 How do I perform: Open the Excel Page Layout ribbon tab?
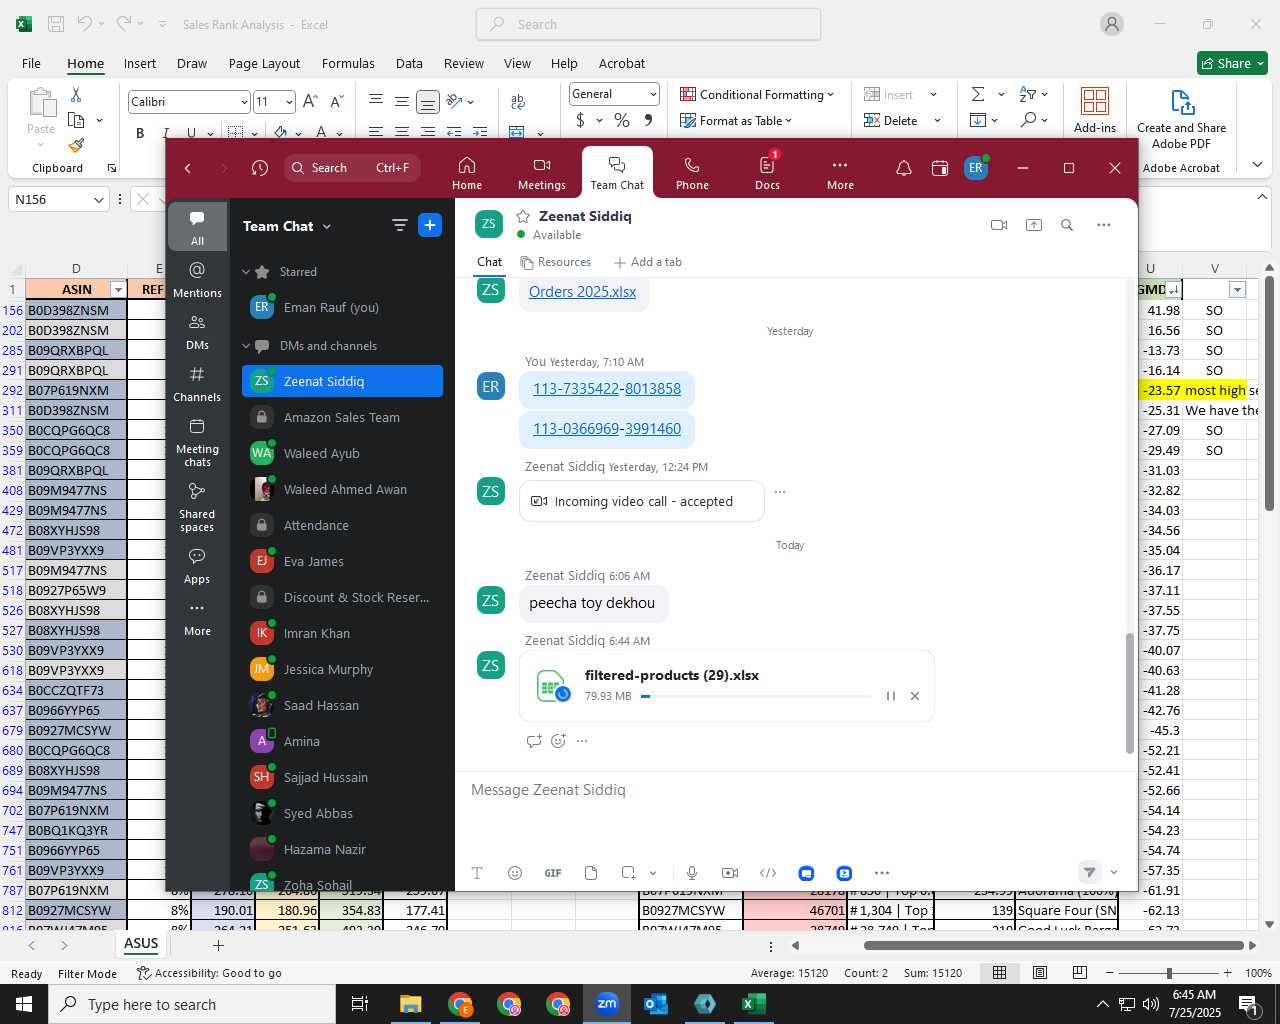(x=264, y=63)
